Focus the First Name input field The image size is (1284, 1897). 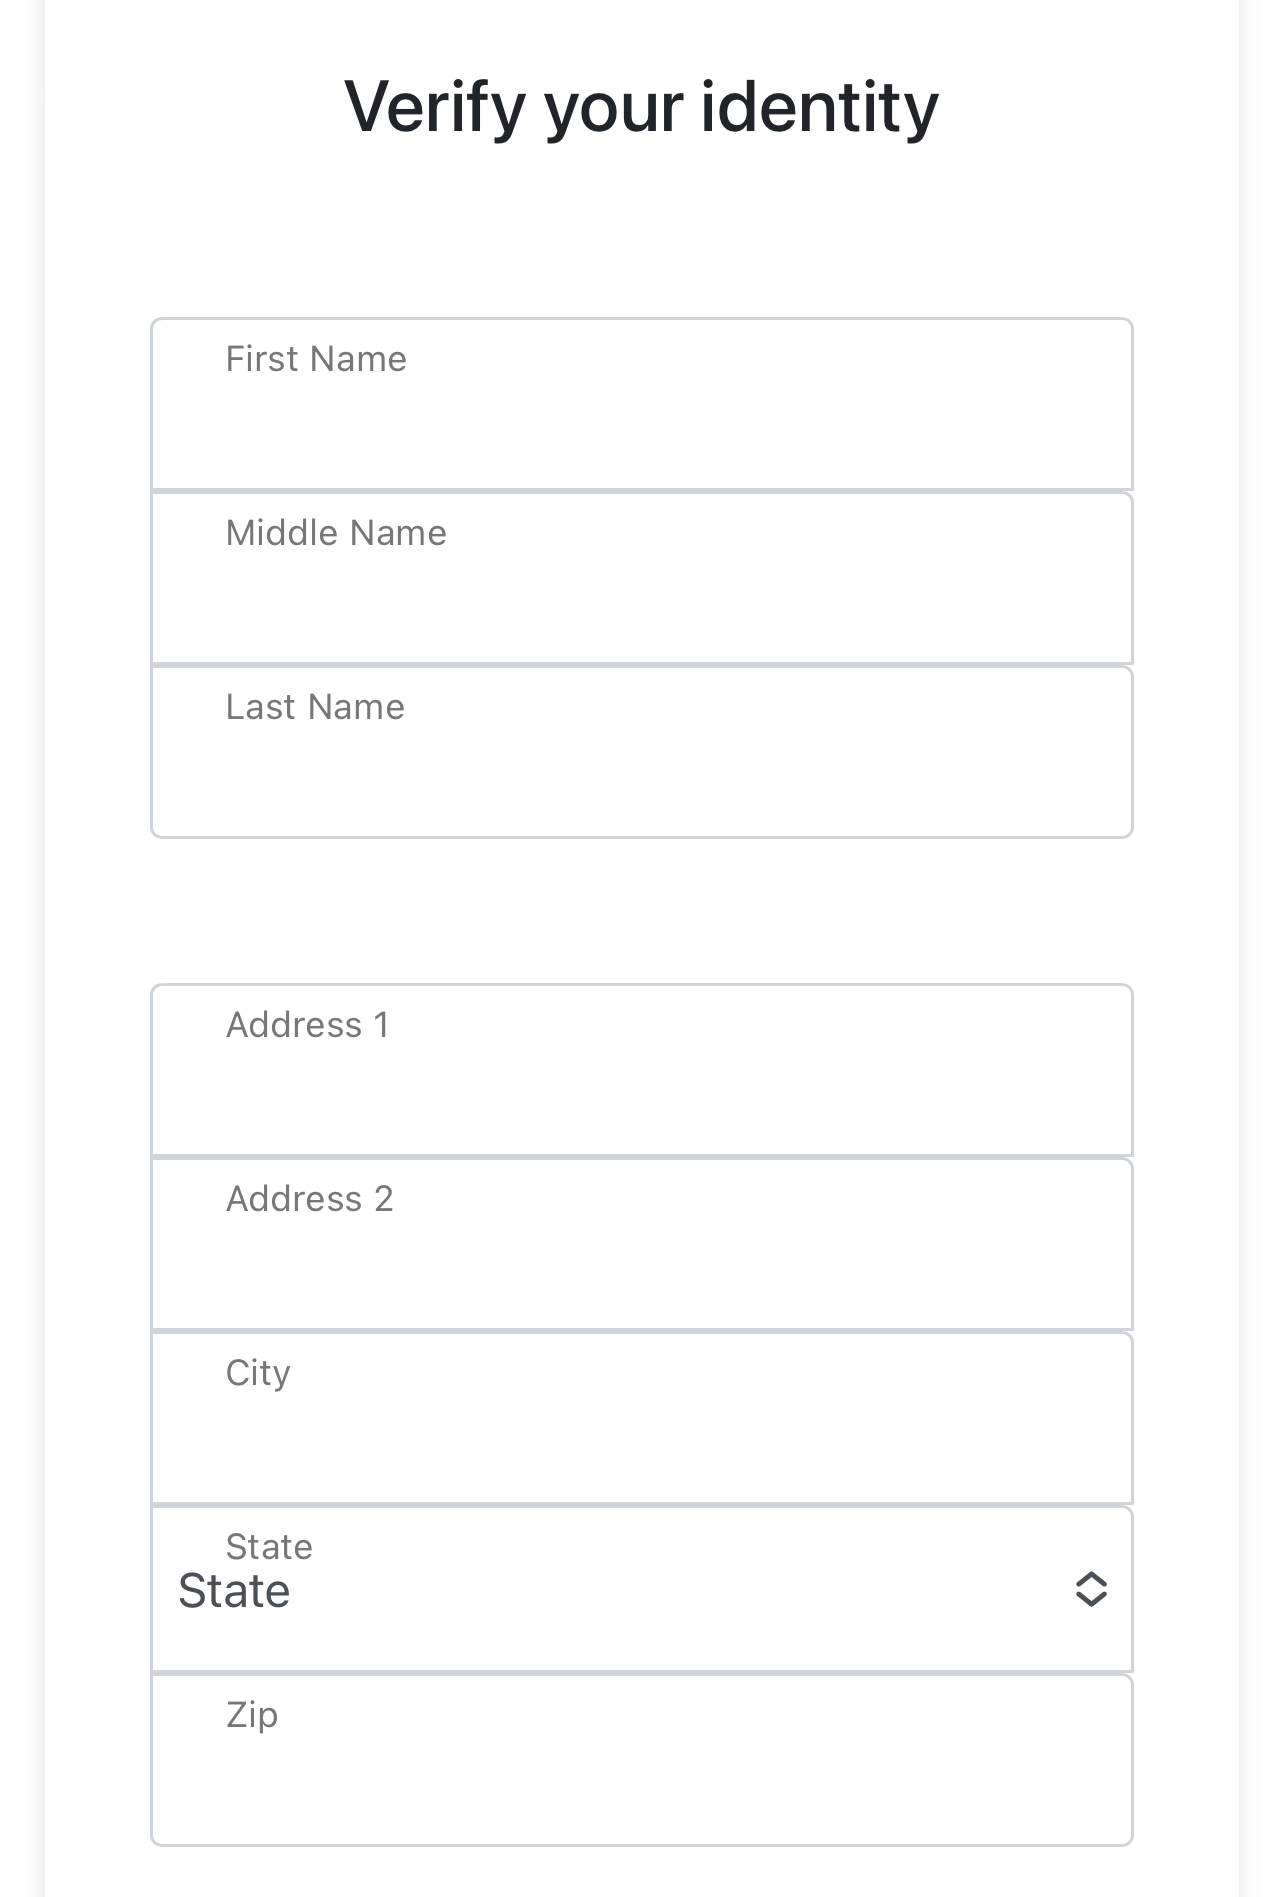point(642,404)
